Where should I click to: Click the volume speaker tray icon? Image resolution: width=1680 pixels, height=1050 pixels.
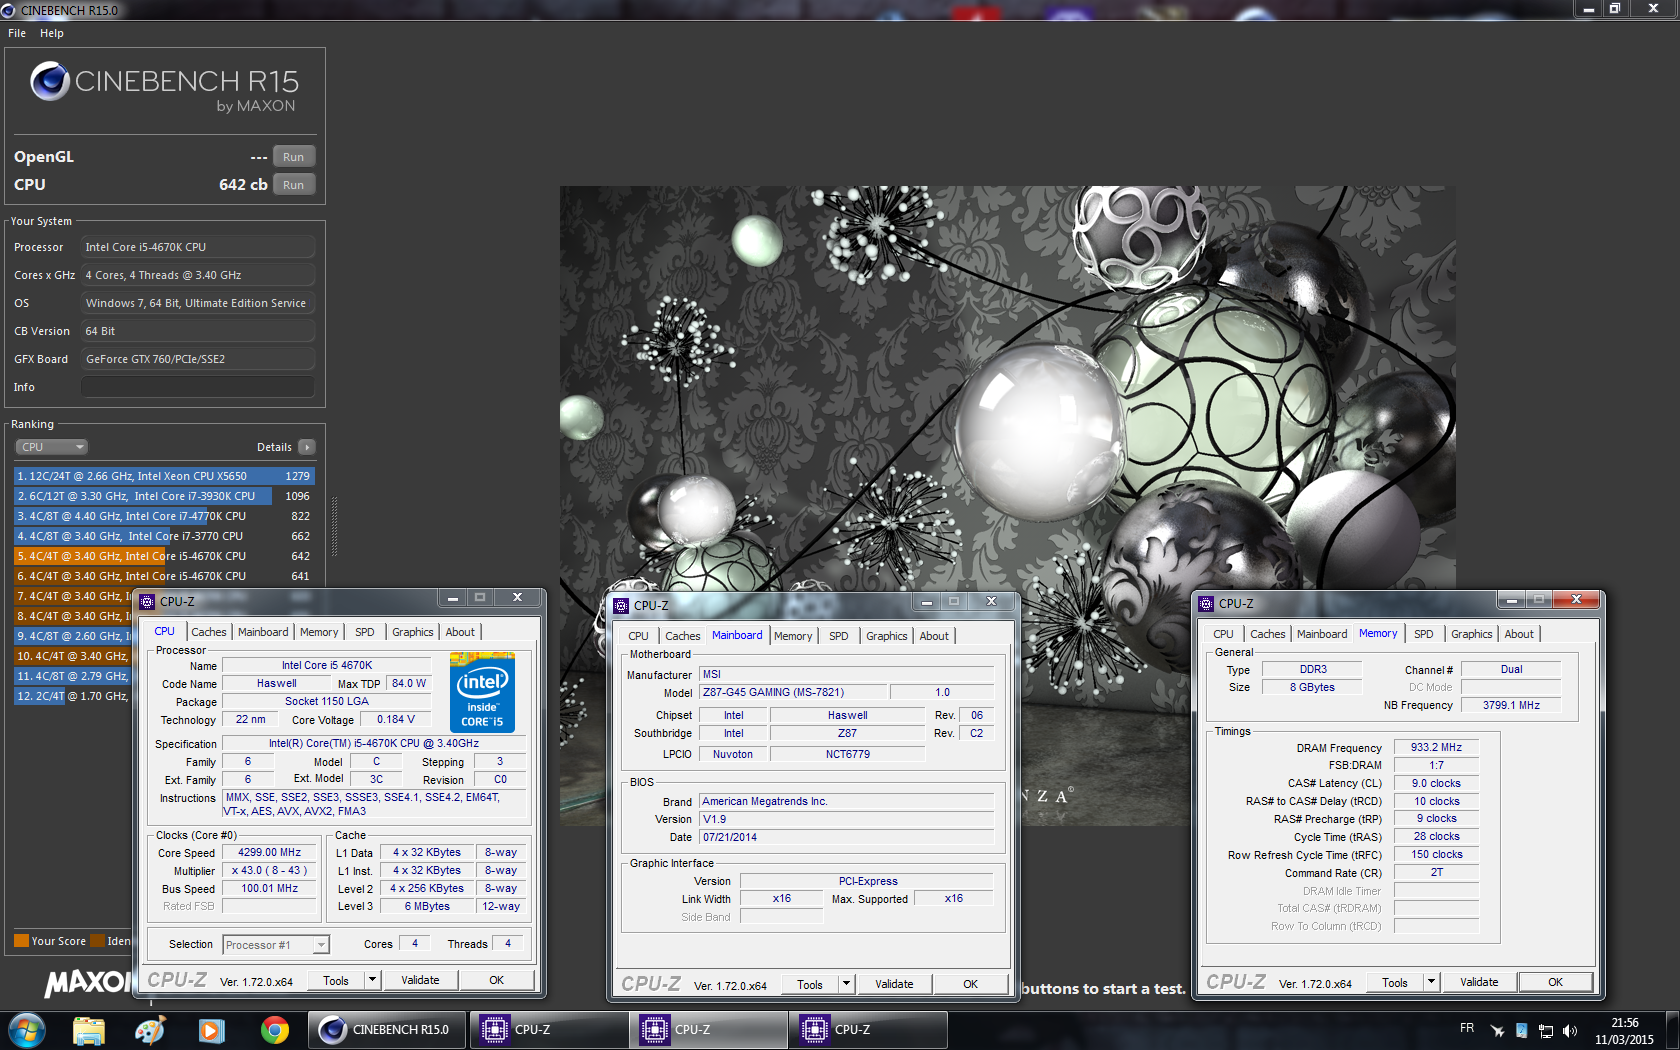click(x=1570, y=1031)
